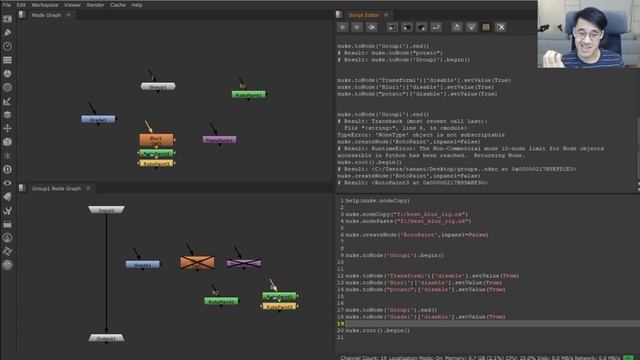
Task: Select the disabled orange Blur node in Group1 graph
Action: click(197, 262)
